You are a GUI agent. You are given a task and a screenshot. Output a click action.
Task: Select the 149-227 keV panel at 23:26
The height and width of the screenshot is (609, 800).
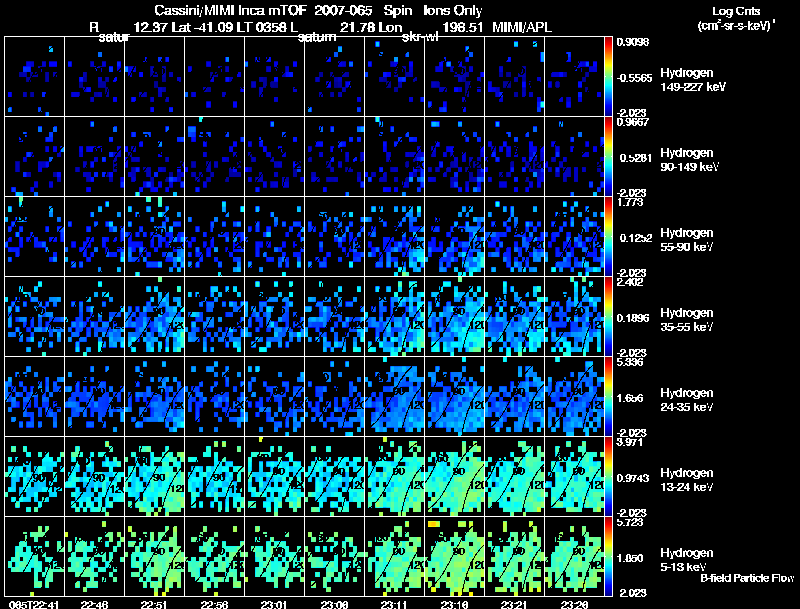(x=574, y=77)
